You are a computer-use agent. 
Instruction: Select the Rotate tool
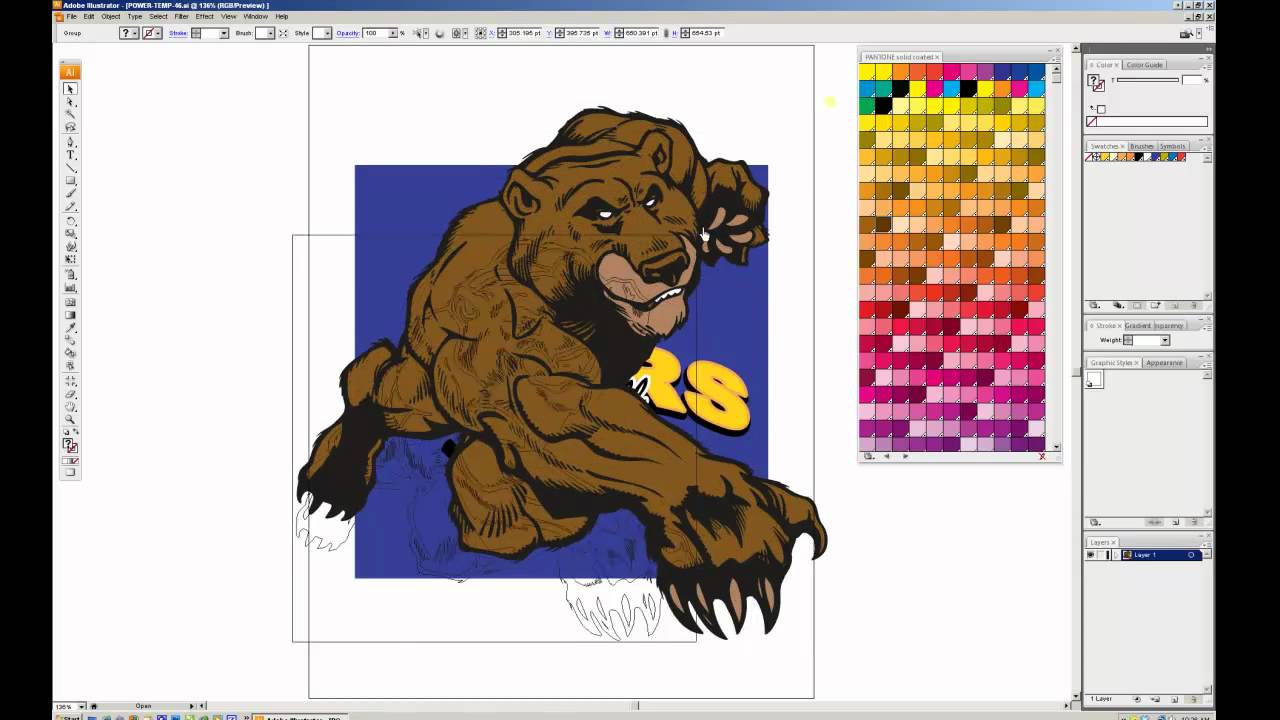coord(70,220)
